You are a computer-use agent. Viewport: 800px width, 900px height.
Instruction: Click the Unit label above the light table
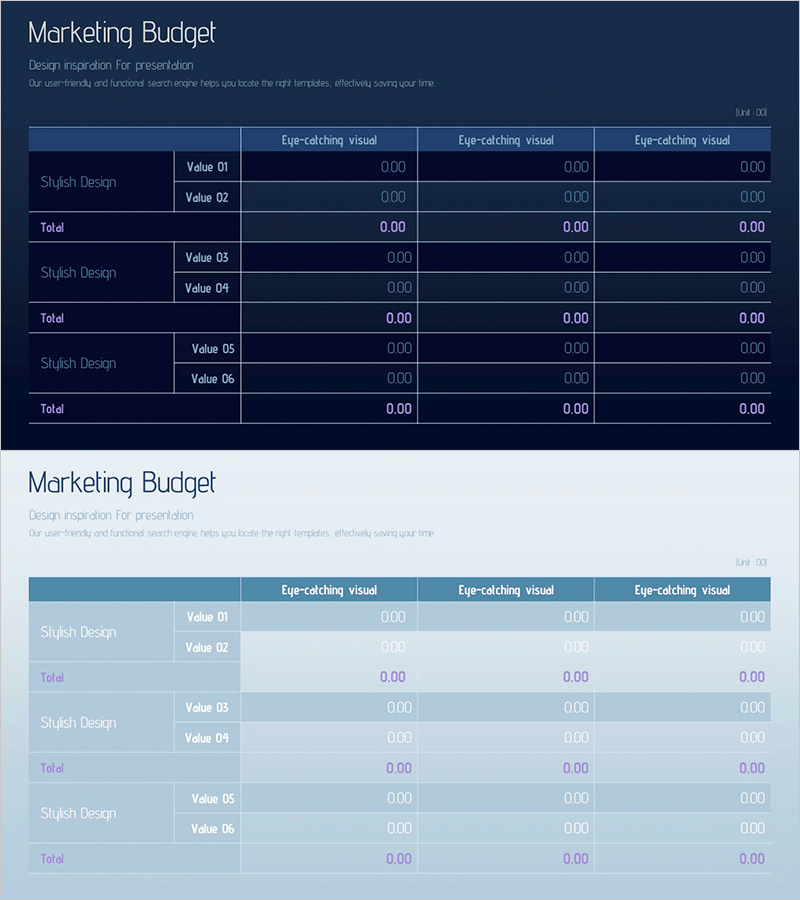pyautogui.click(x=752, y=562)
